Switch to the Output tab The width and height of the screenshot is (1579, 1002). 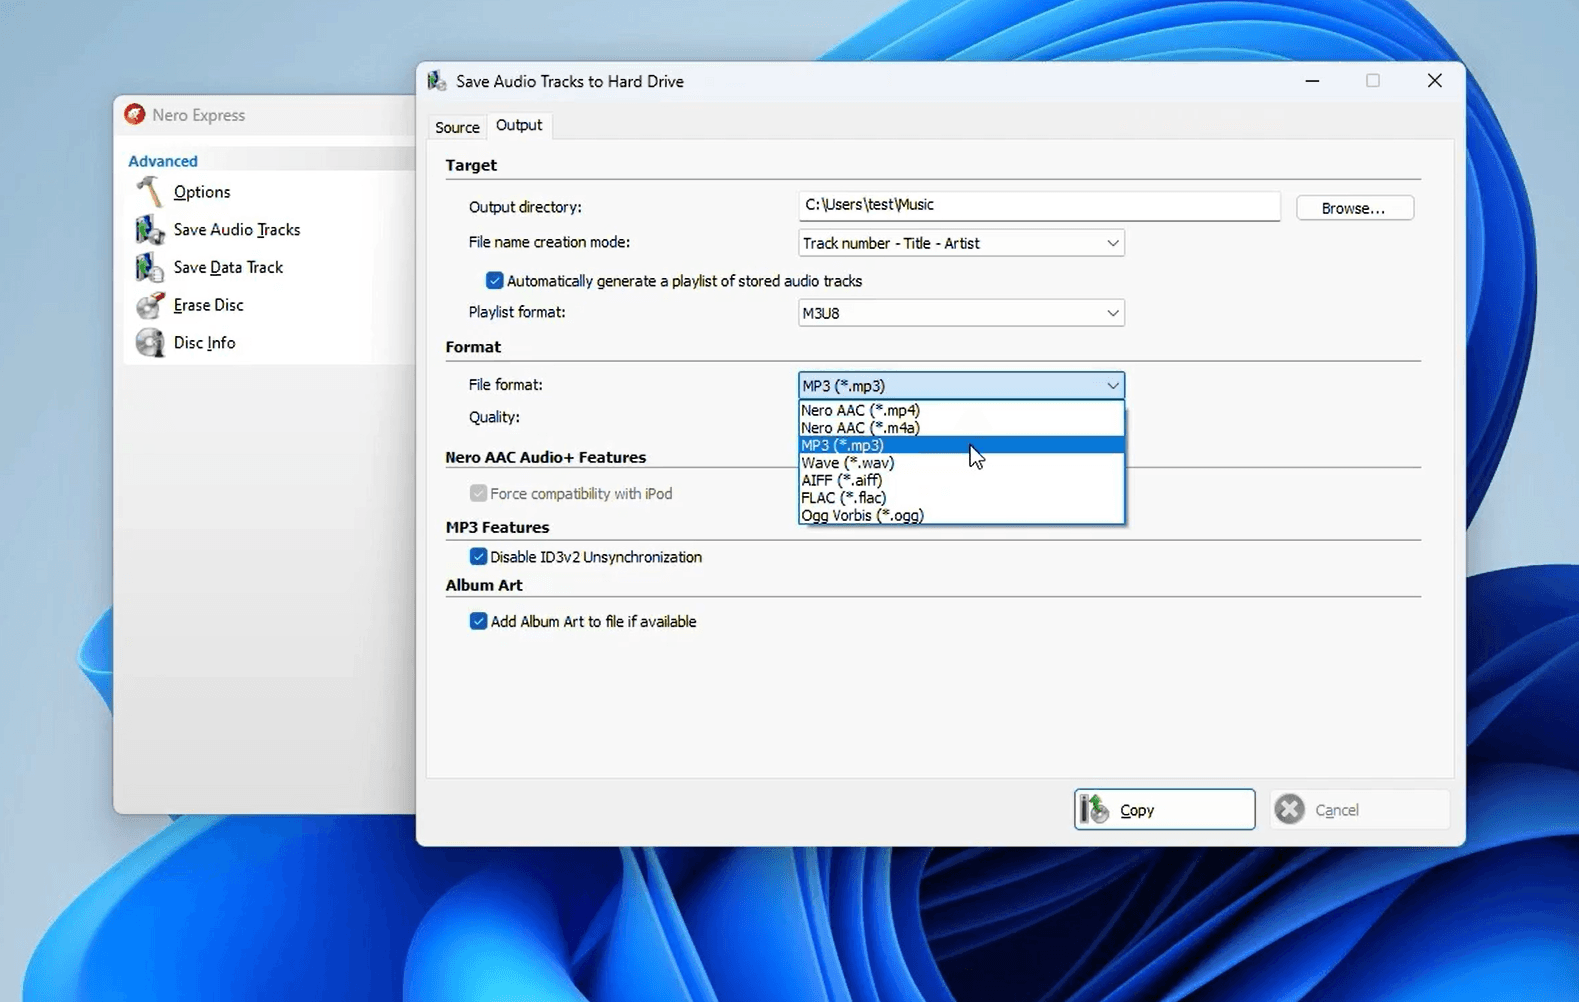click(x=519, y=125)
